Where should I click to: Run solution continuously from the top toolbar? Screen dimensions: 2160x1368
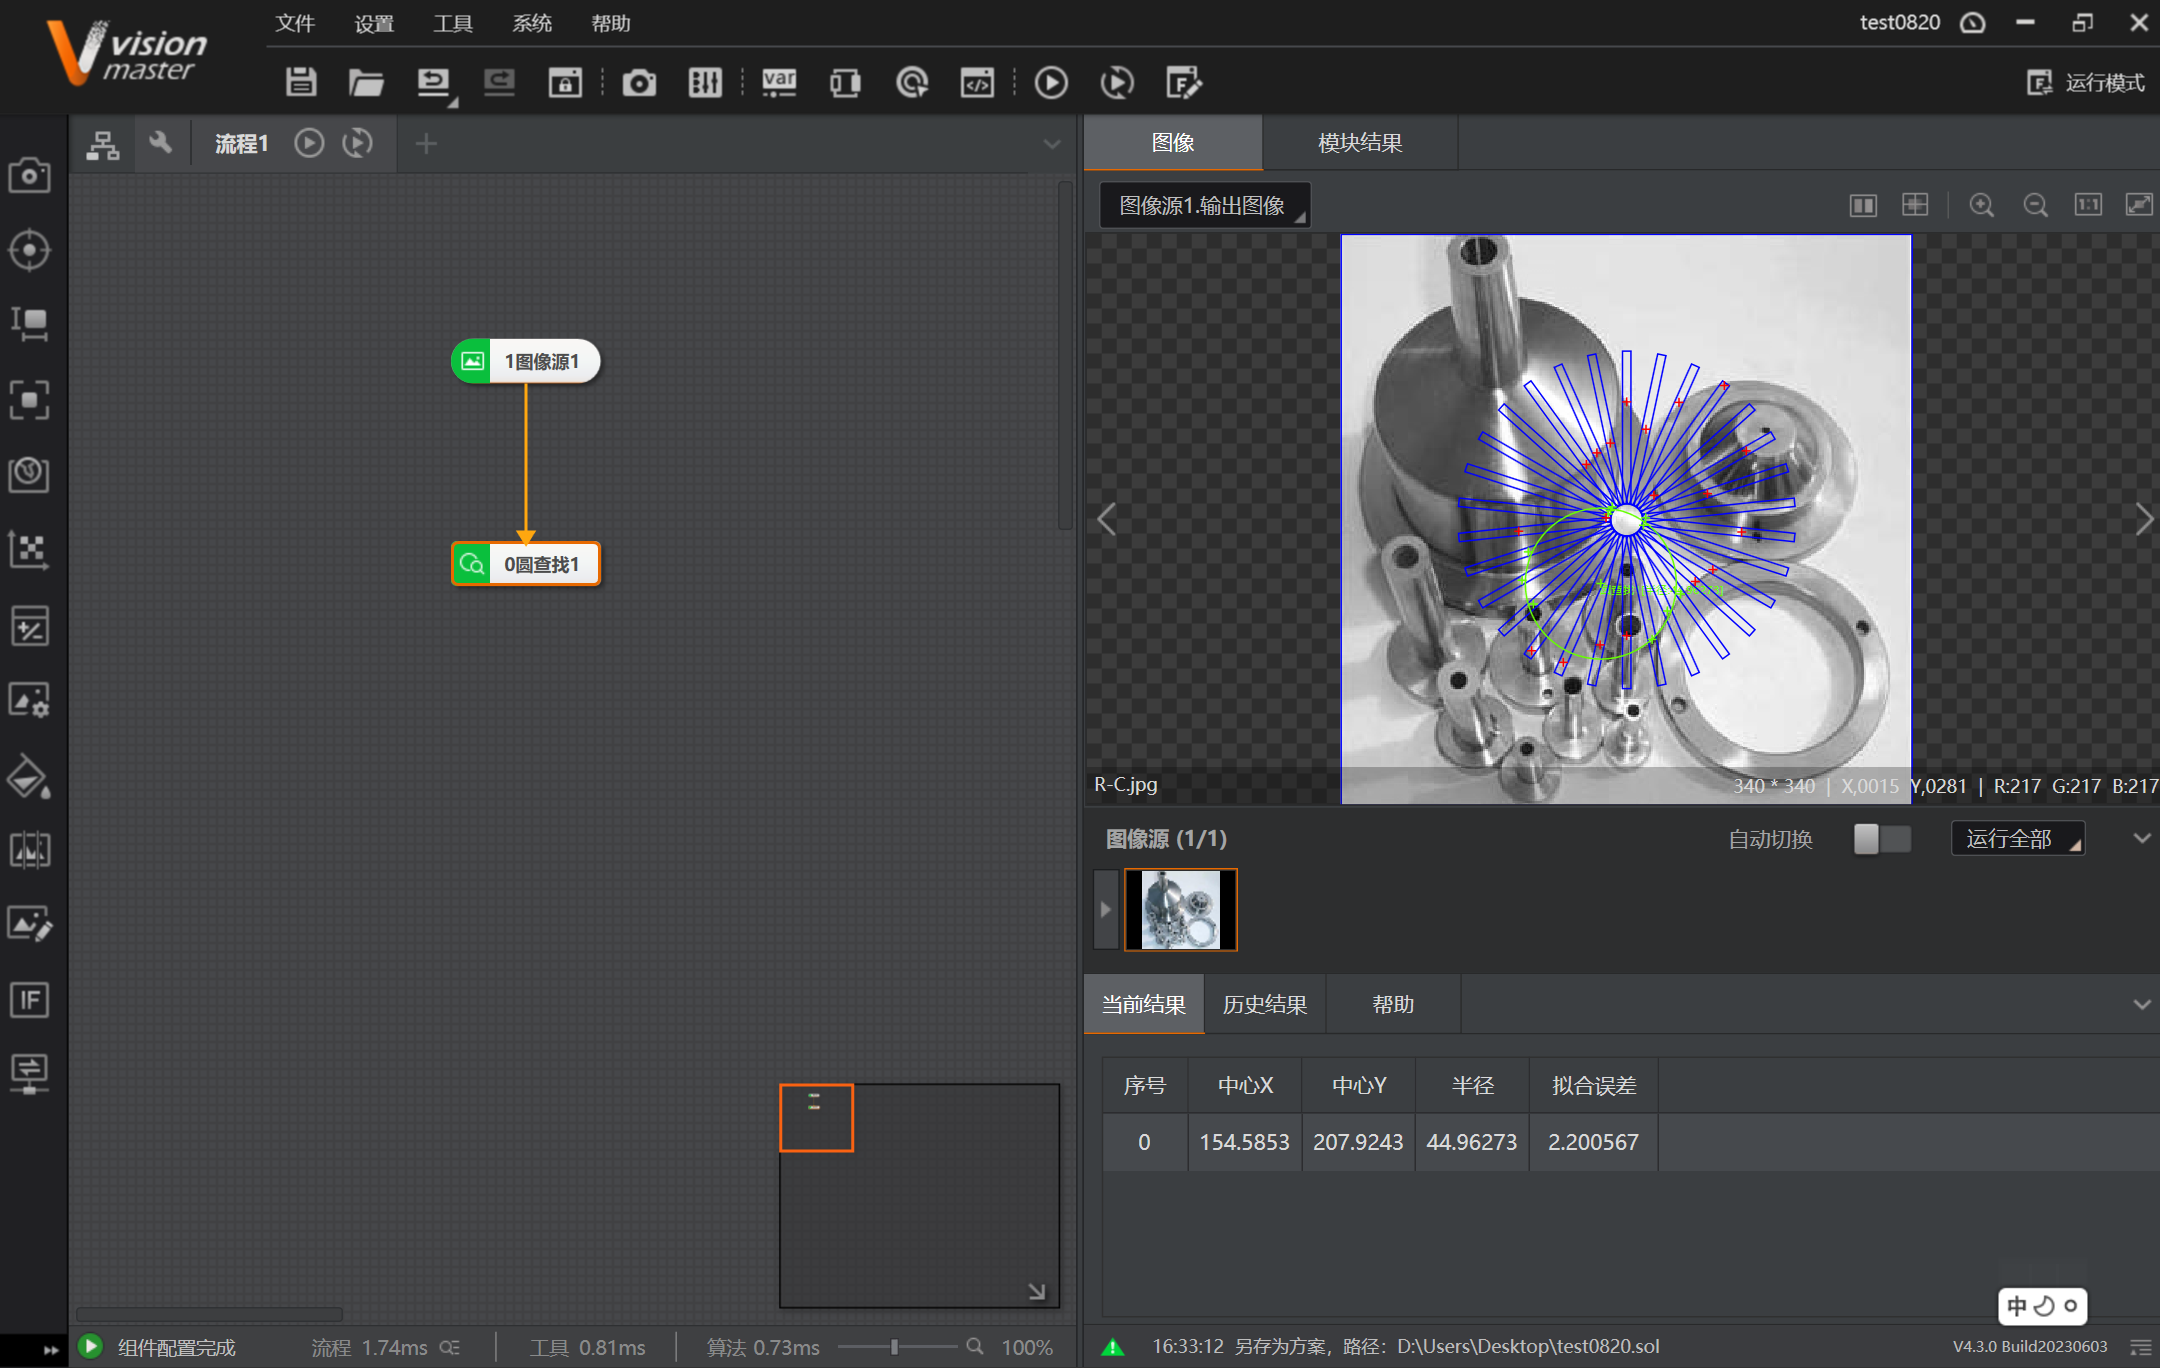(1117, 82)
